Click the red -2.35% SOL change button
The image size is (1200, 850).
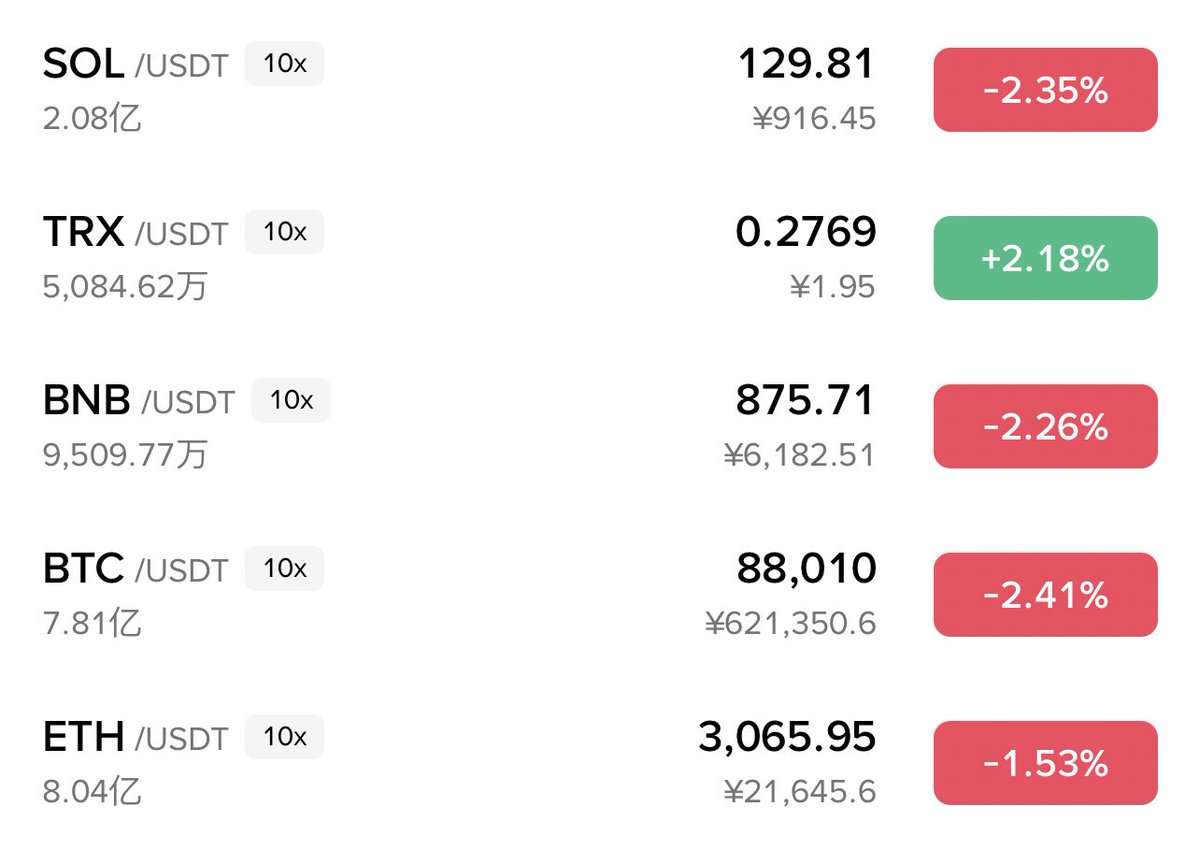[1045, 90]
